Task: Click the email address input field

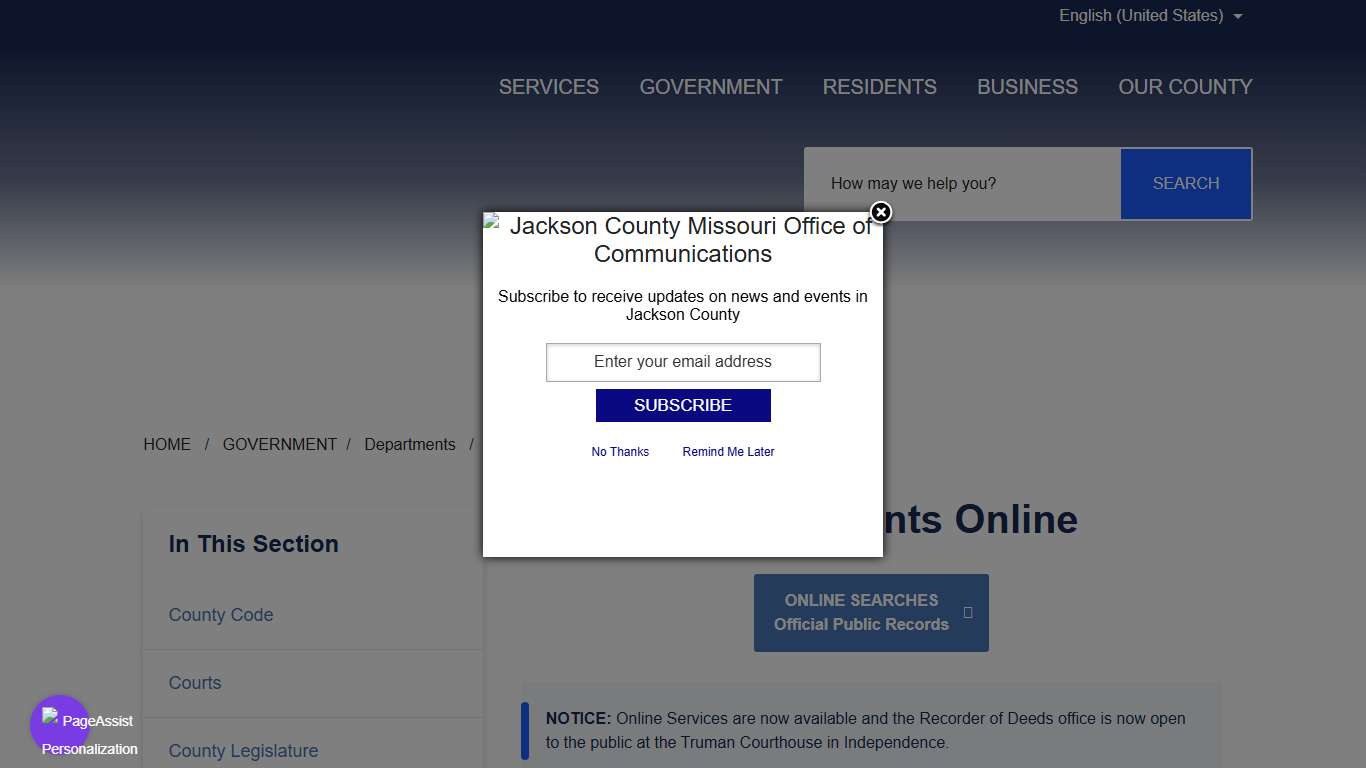Action: tap(683, 362)
